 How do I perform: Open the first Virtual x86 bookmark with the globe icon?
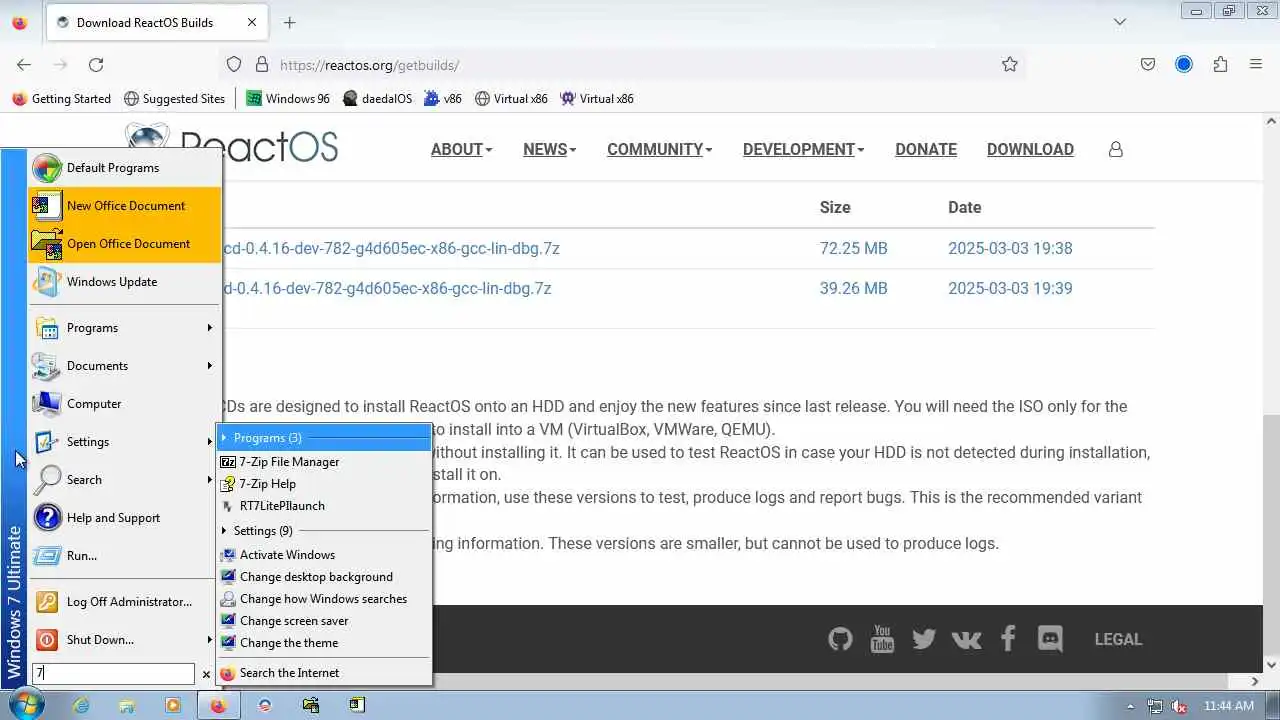coord(511,99)
